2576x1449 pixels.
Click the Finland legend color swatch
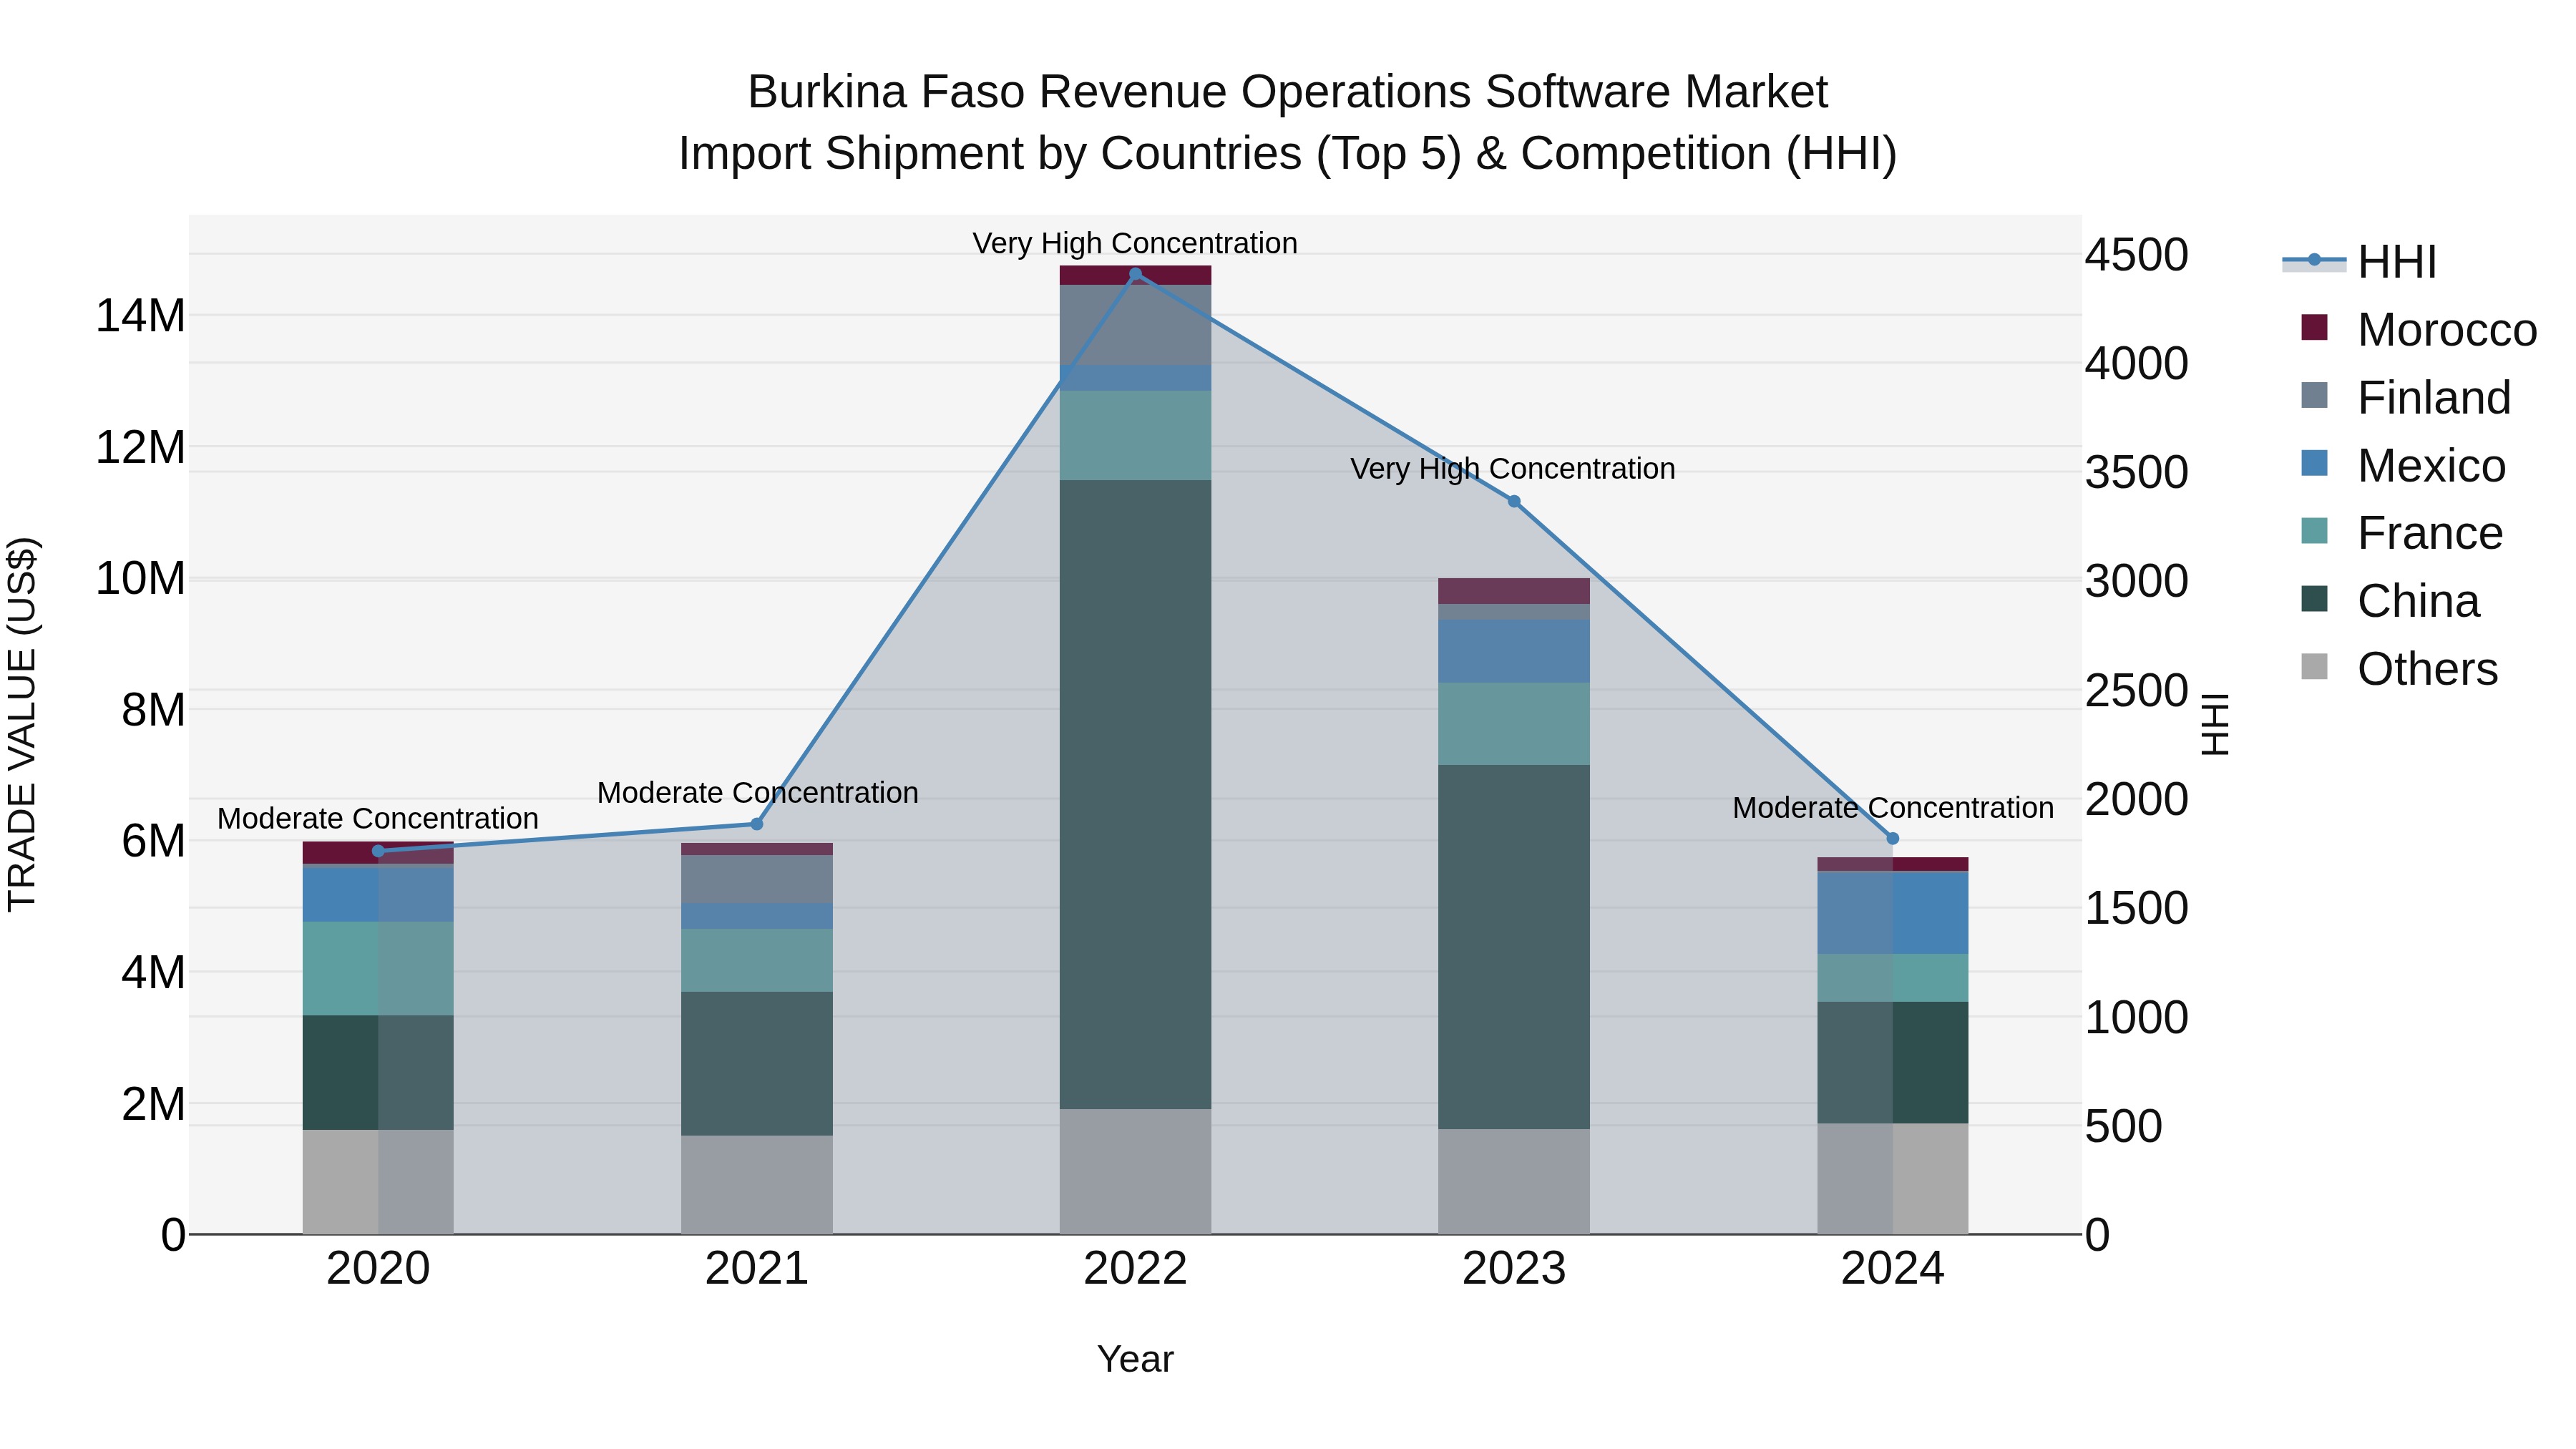2314,395
